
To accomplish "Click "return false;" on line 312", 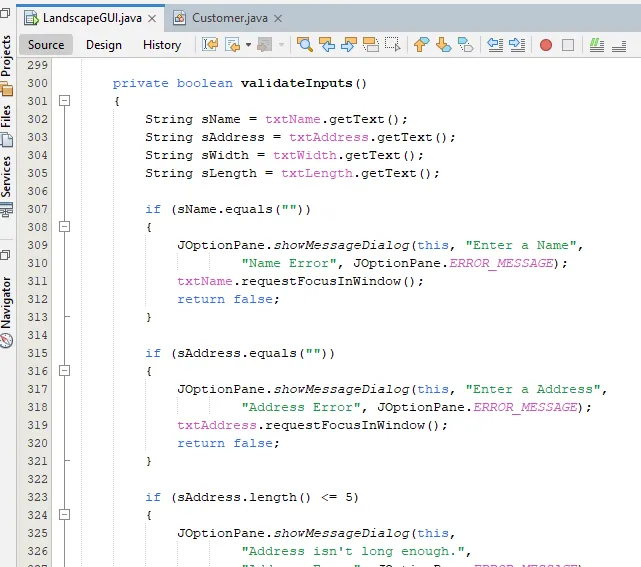I will pos(229,299).
